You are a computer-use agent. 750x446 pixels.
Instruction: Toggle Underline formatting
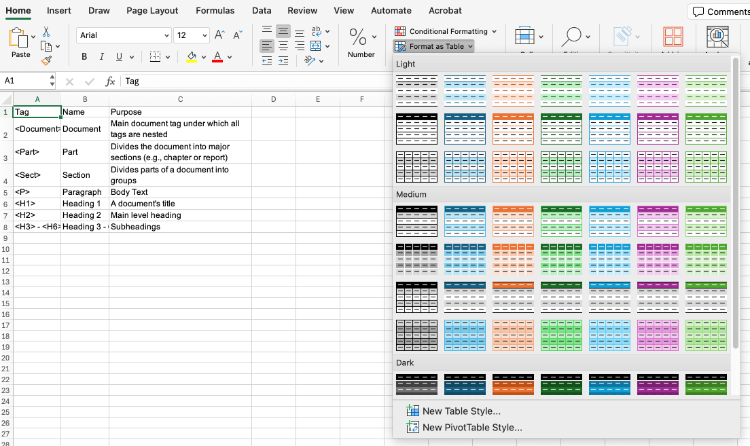tap(118, 57)
